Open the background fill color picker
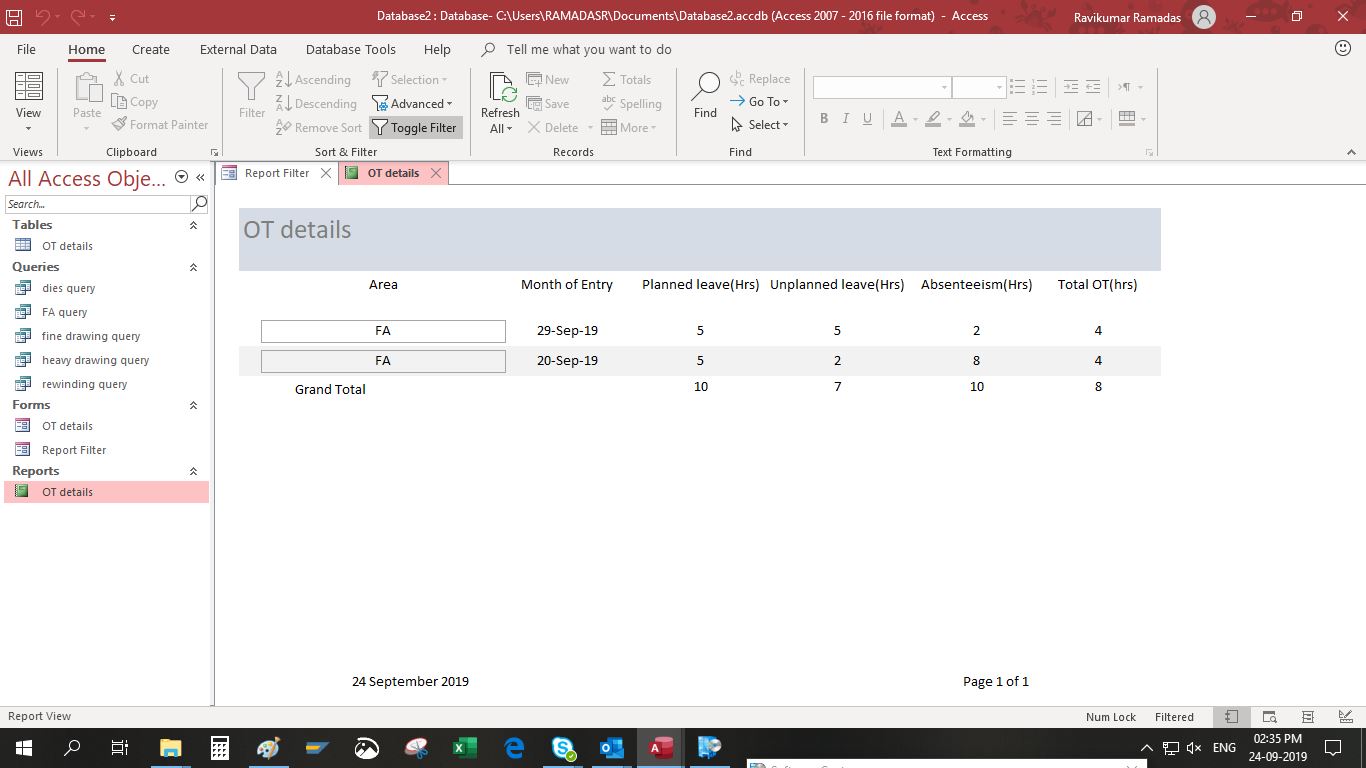Screen dimensions: 1366x768 (967, 119)
